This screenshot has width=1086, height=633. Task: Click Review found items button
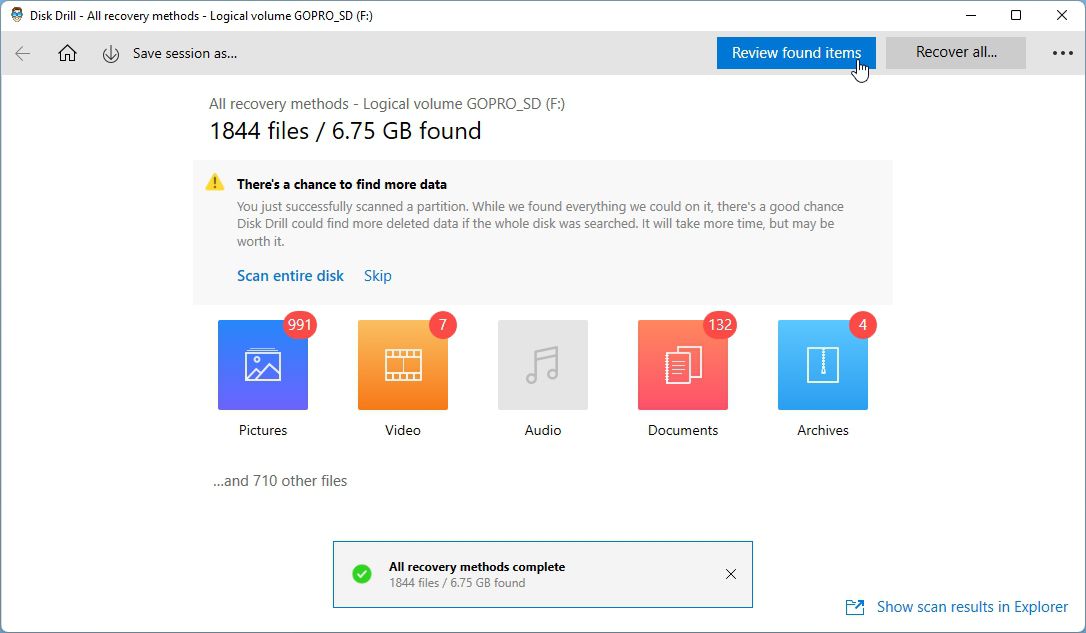tap(796, 53)
